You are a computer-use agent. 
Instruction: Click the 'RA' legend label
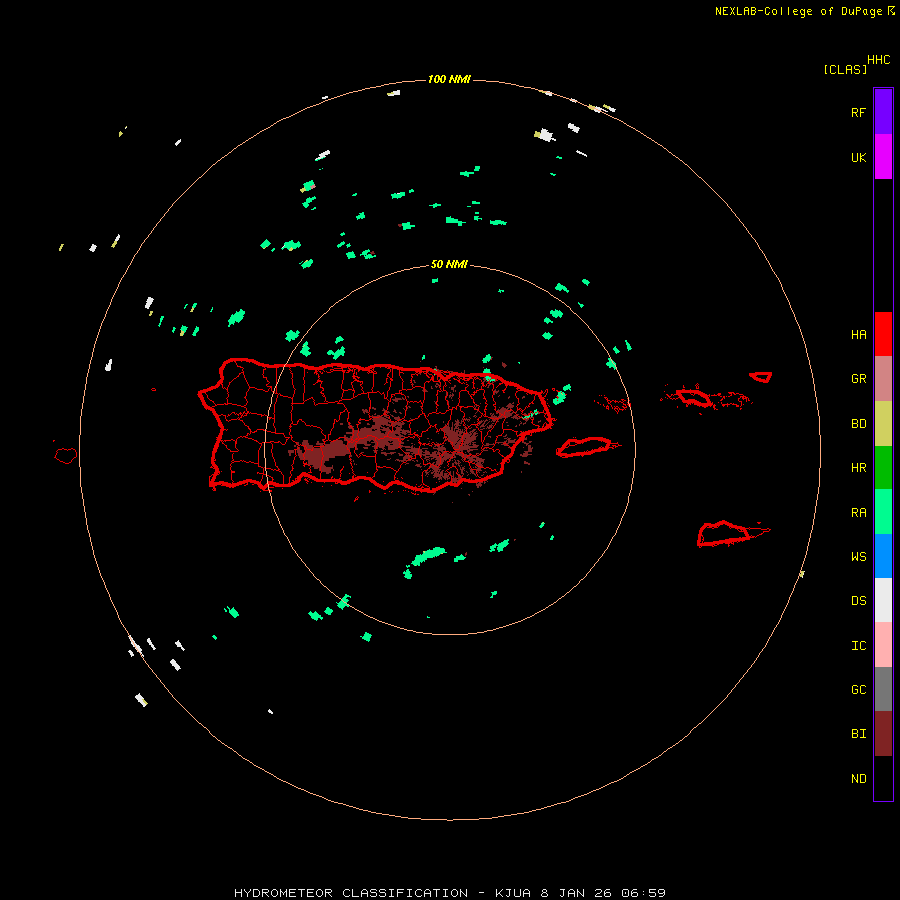click(x=858, y=513)
